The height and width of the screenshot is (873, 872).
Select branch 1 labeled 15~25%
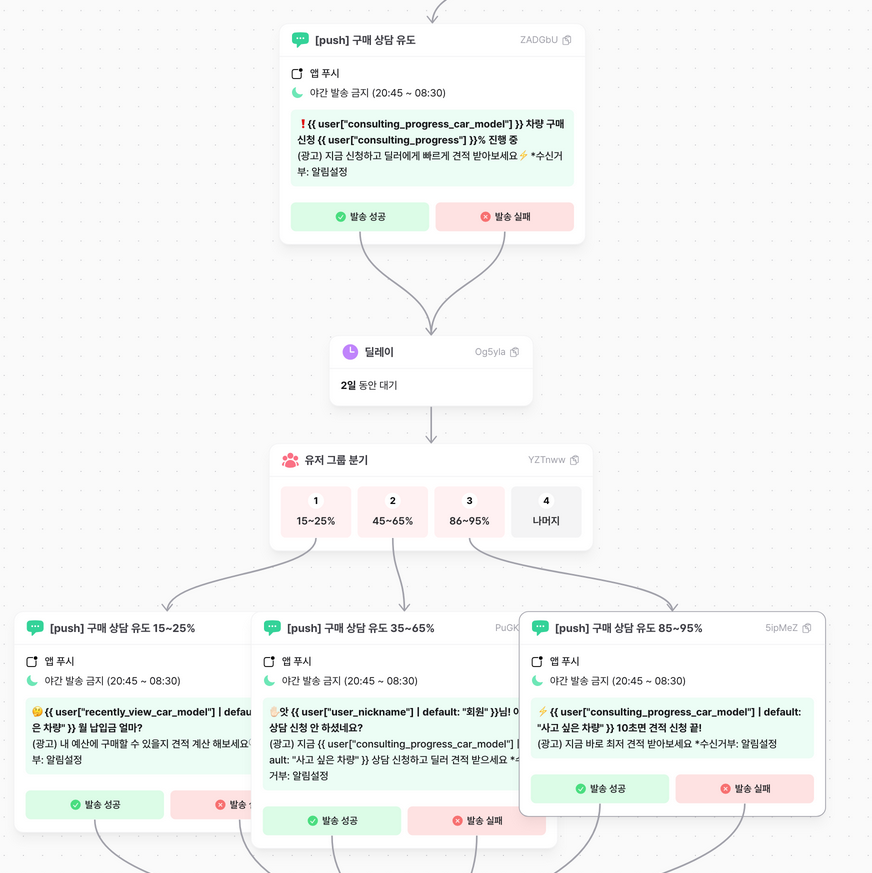coord(316,512)
